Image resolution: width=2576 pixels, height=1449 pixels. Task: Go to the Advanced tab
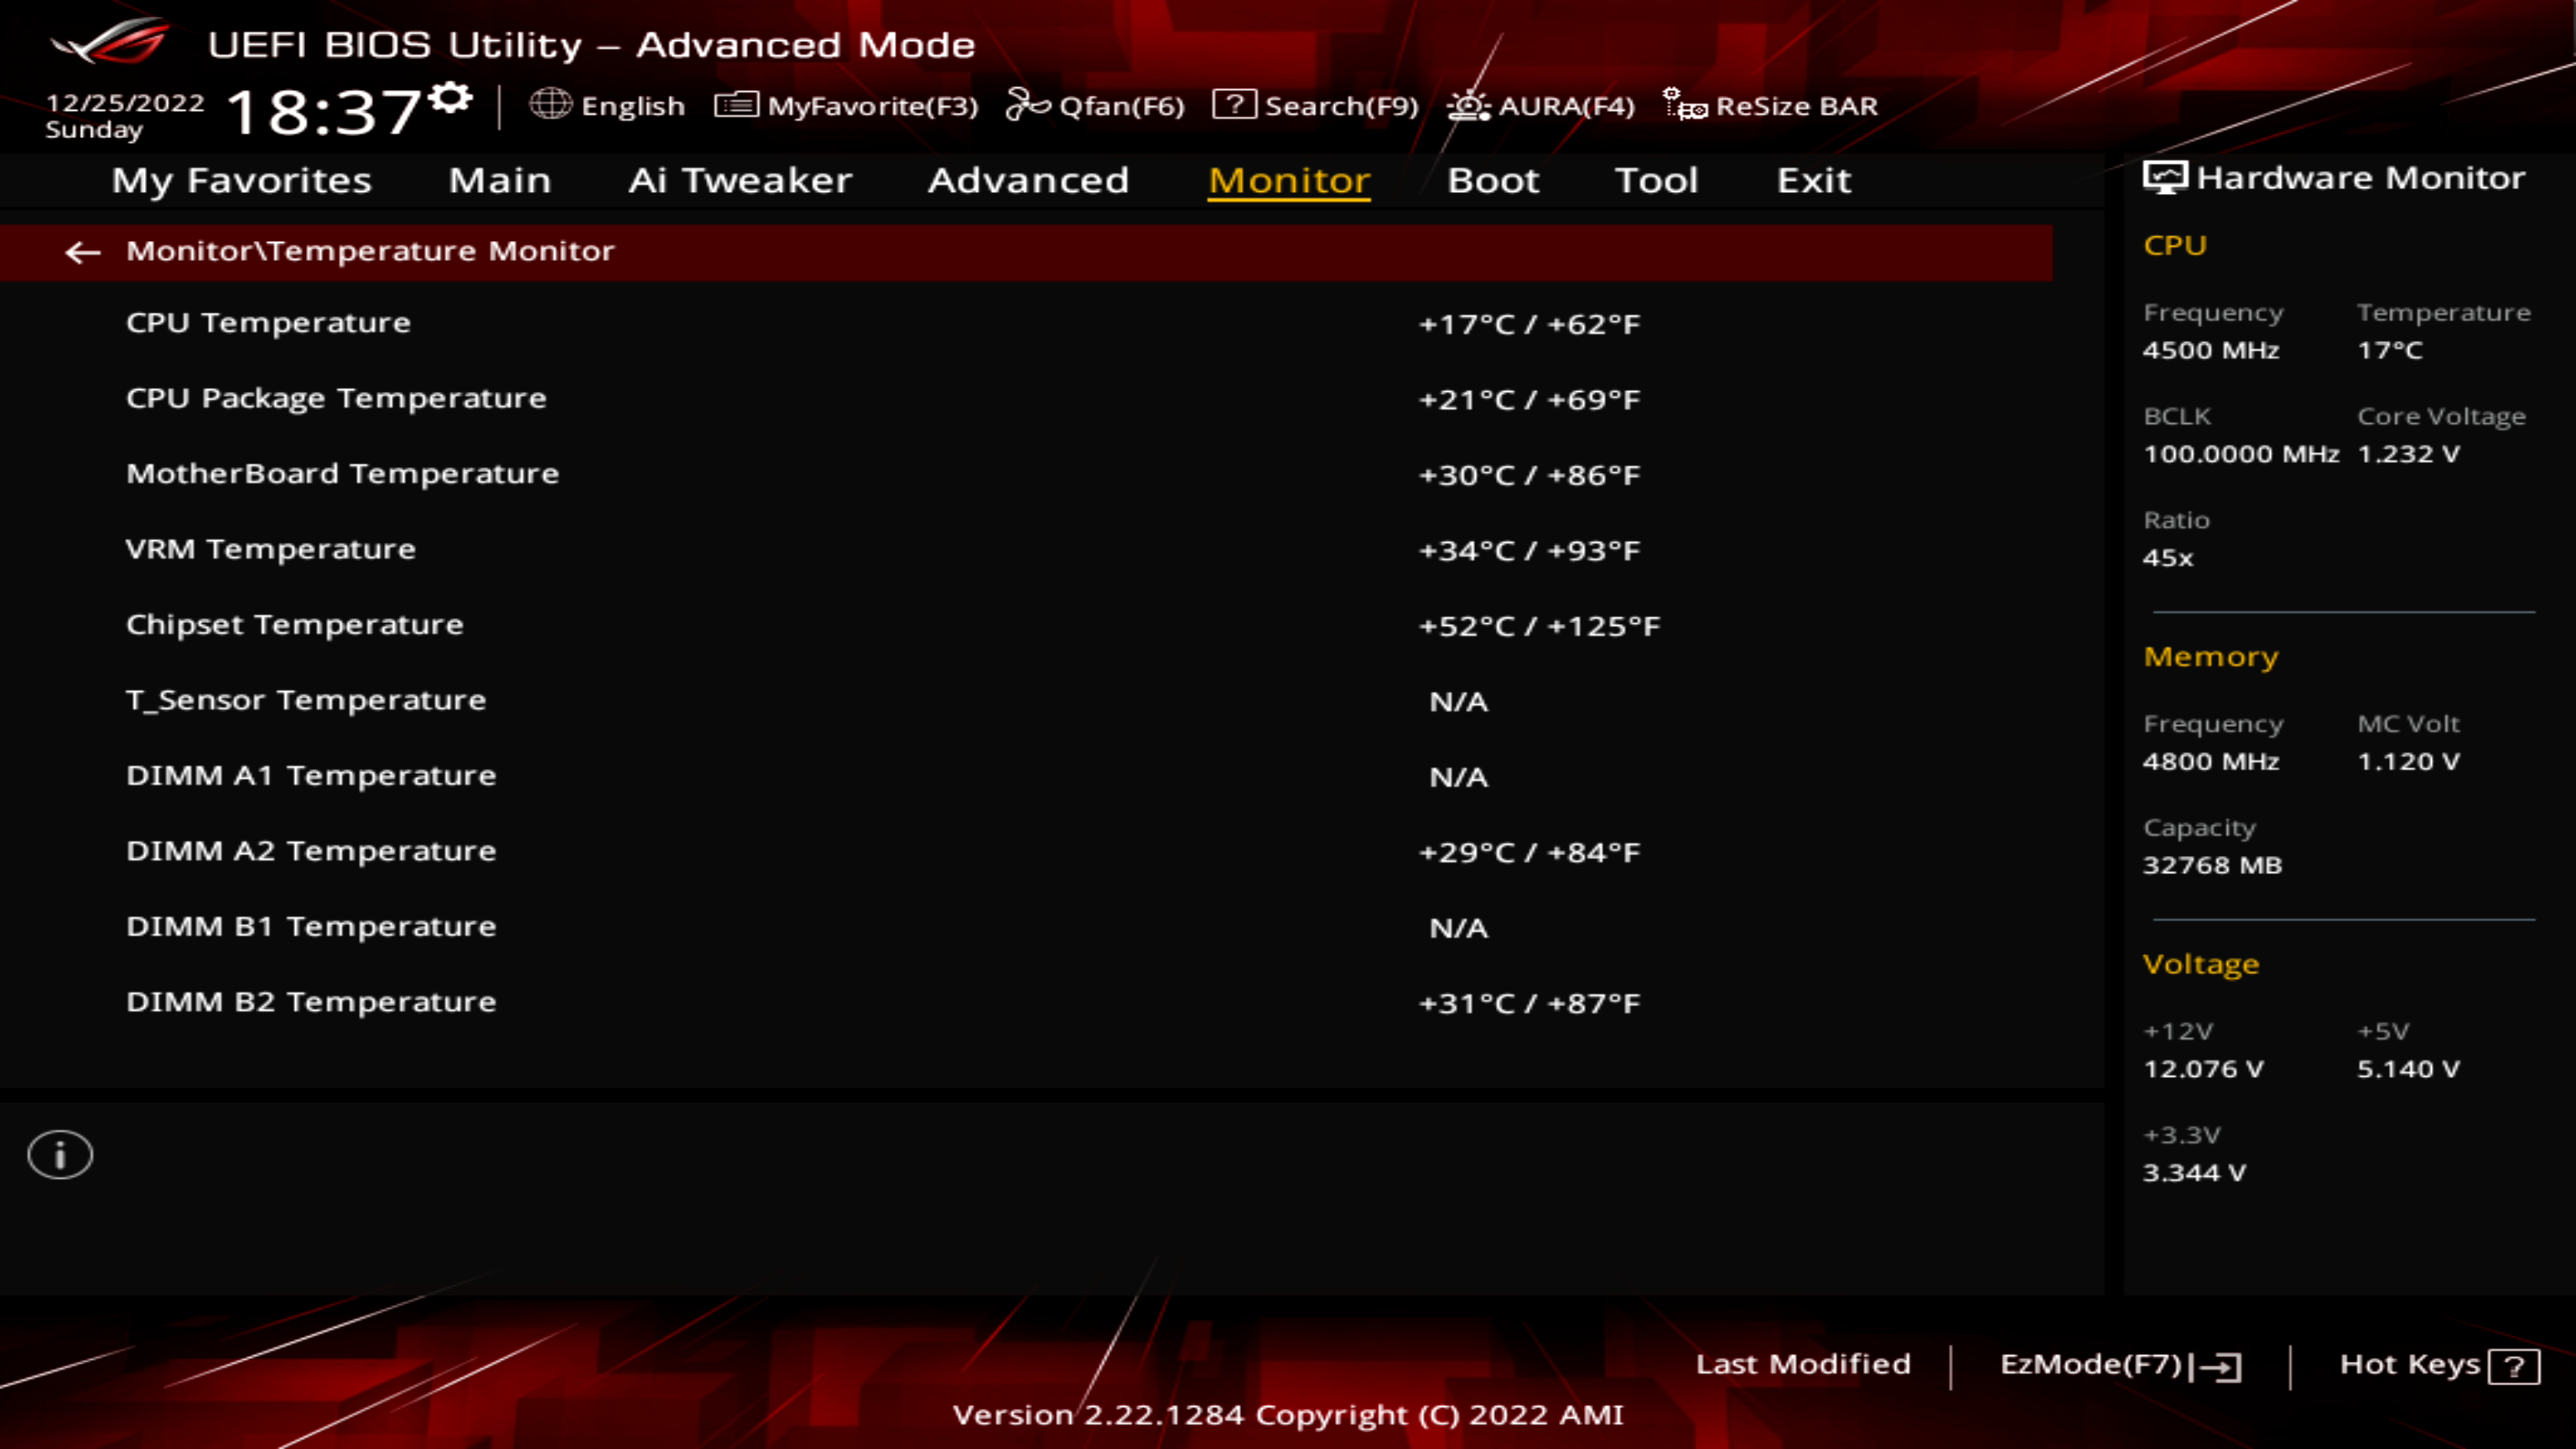(x=1028, y=180)
